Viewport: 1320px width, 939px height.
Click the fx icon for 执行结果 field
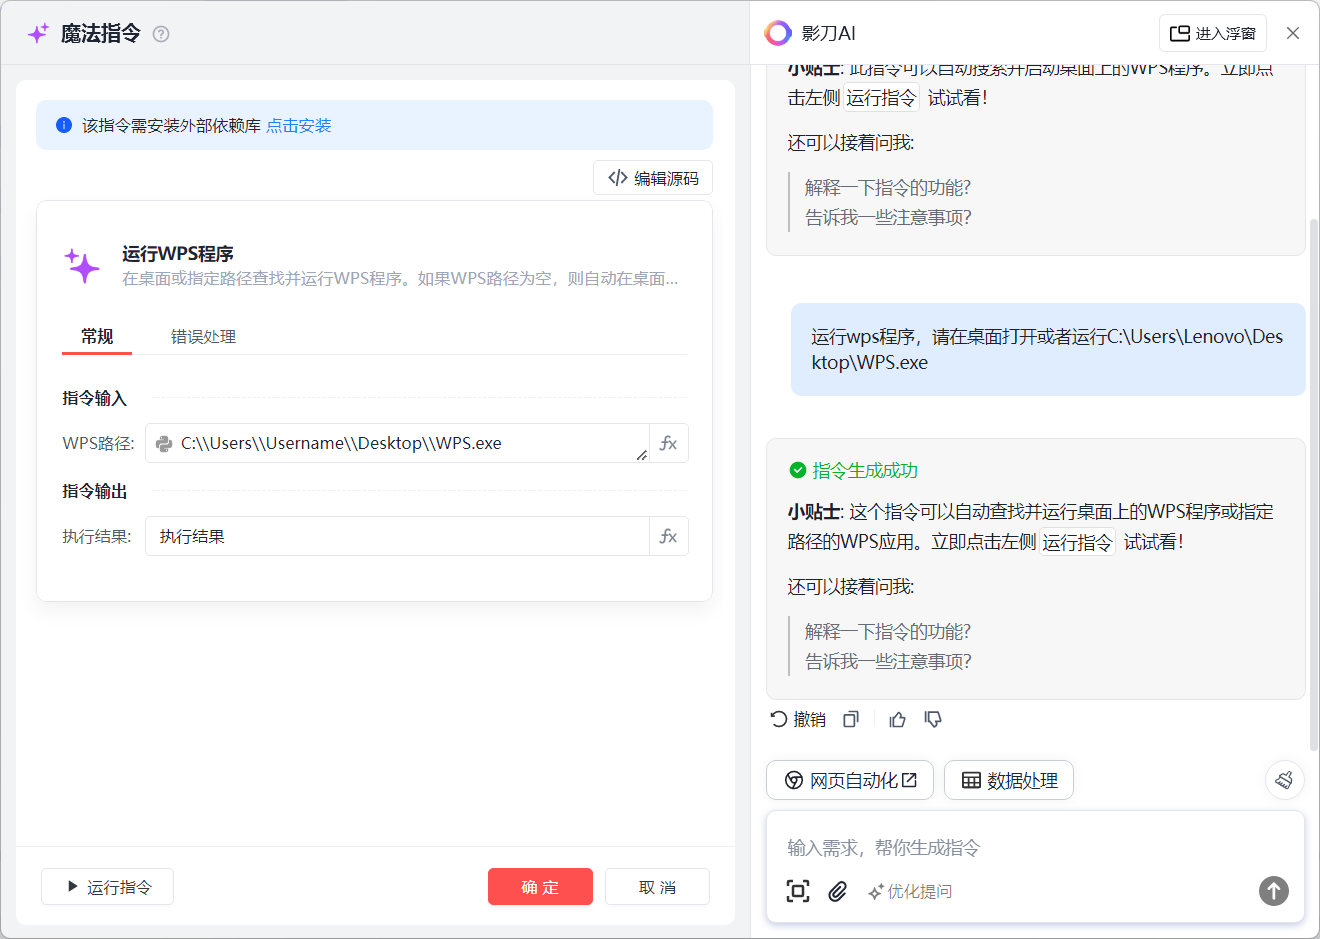pos(669,536)
